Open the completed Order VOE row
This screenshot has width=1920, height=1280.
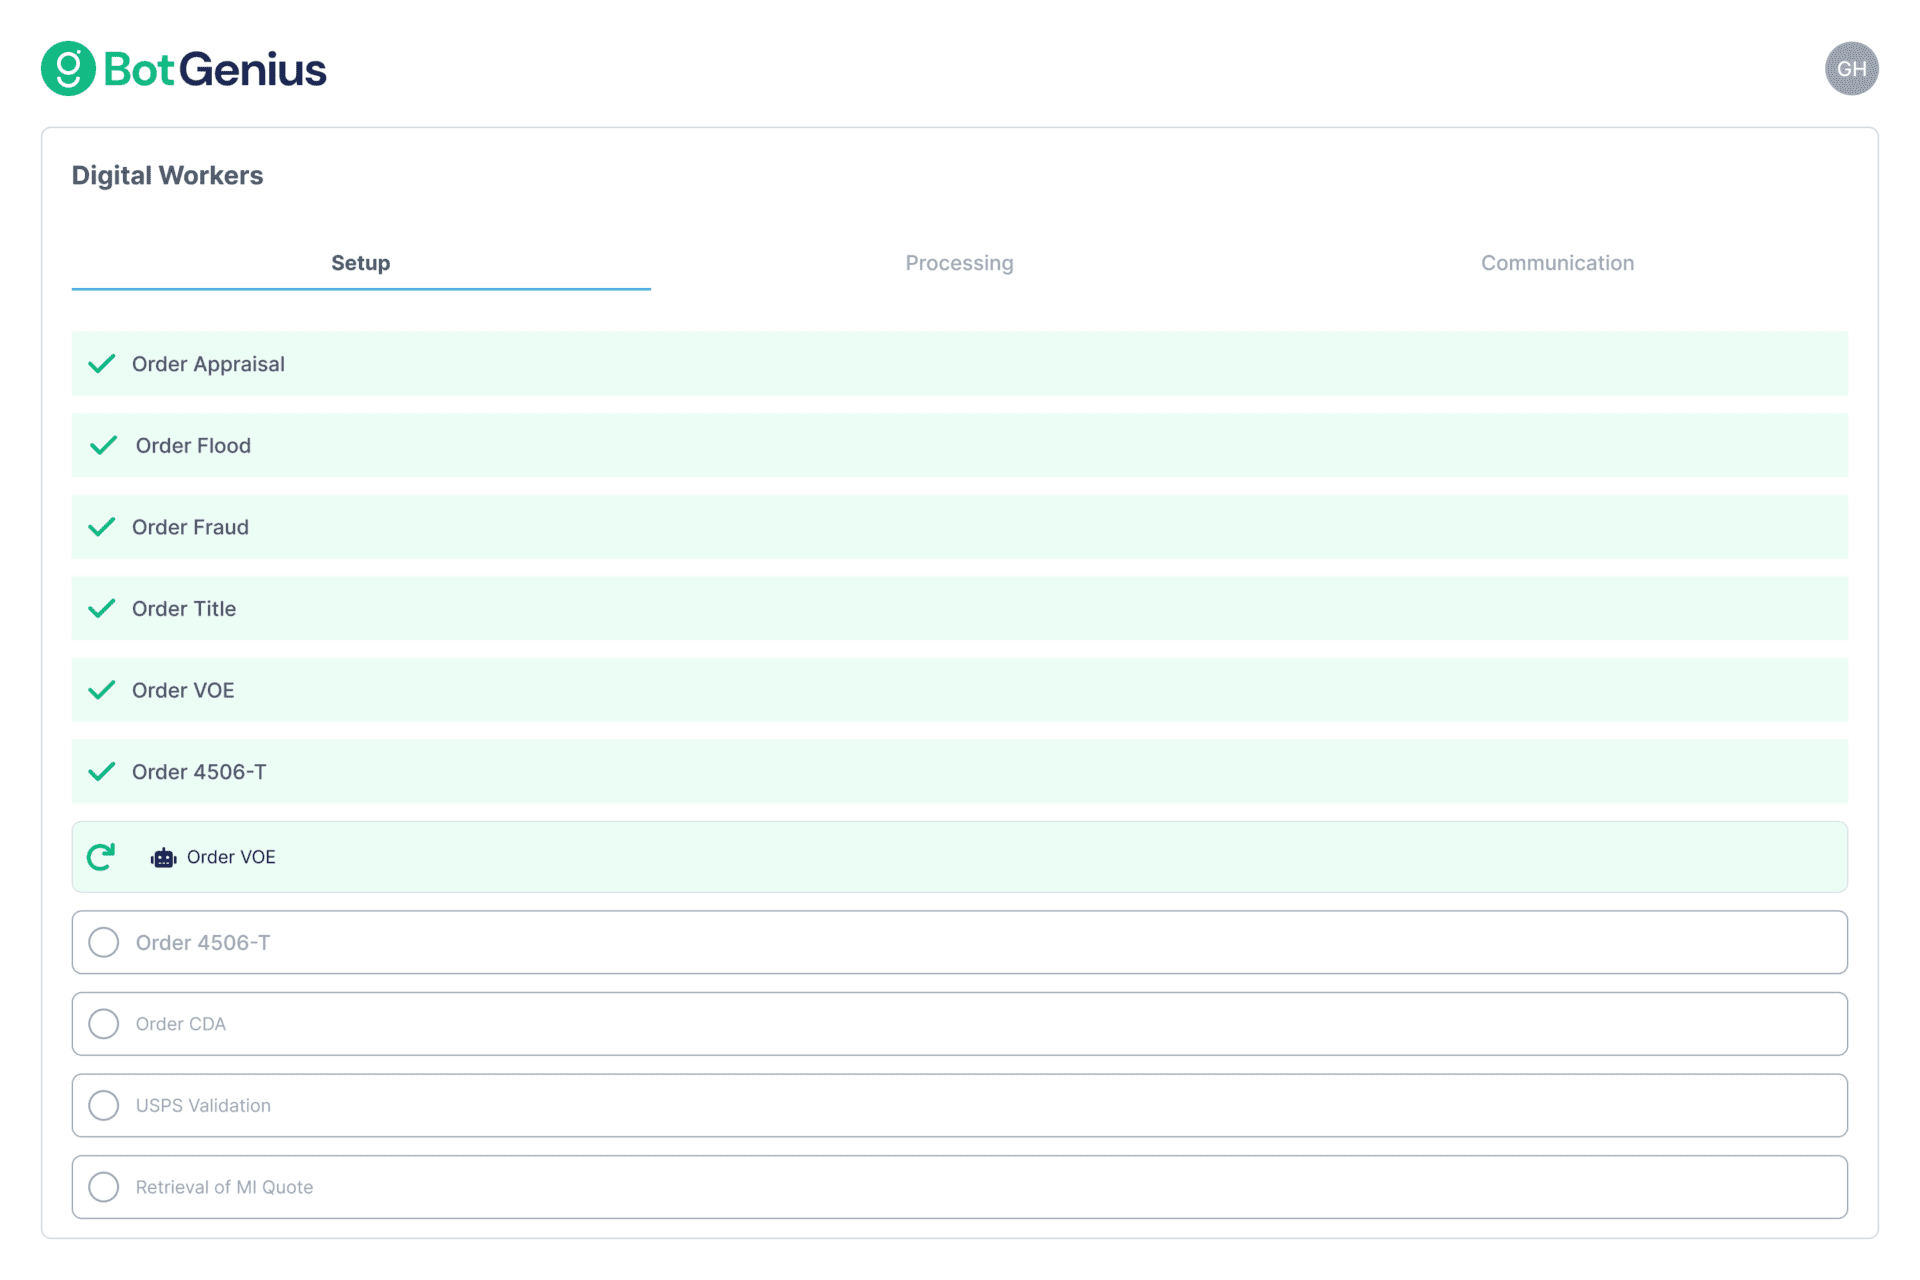pyautogui.click(x=183, y=691)
